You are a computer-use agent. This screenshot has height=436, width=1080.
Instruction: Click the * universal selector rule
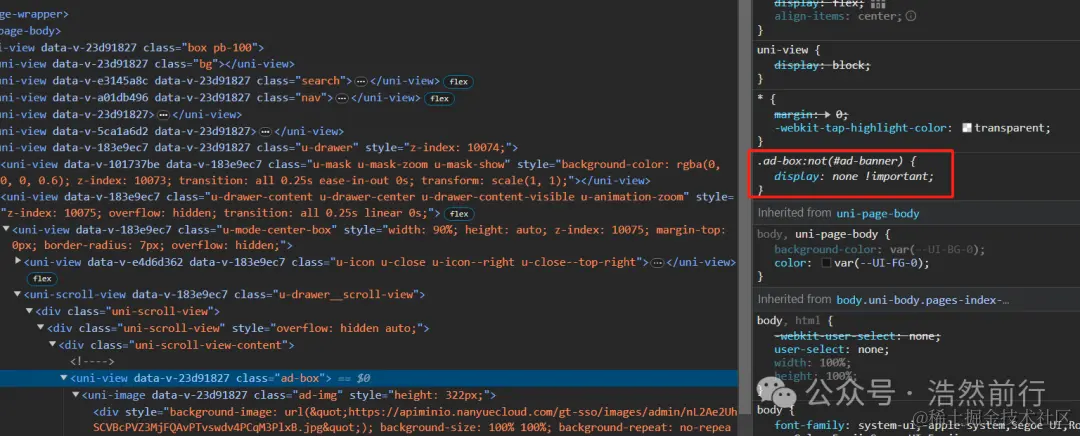[x=760, y=99]
